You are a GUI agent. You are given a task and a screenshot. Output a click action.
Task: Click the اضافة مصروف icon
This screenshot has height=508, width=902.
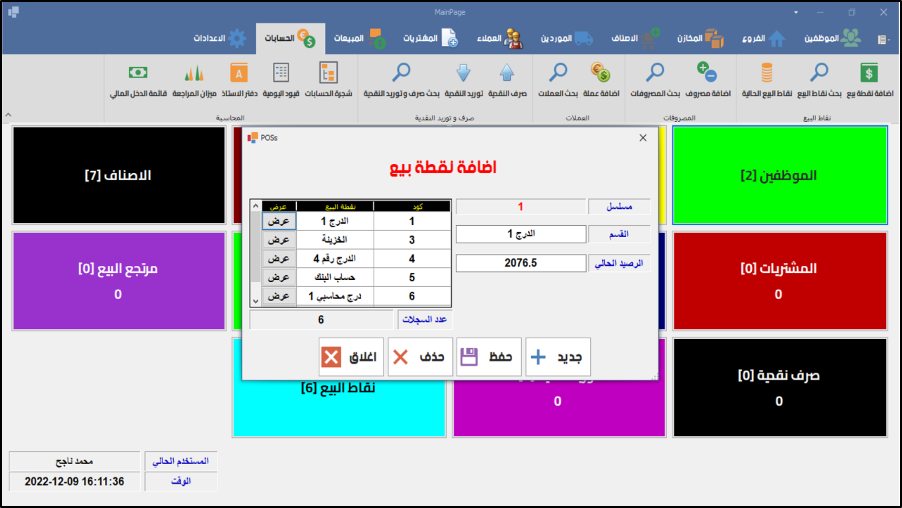tap(707, 73)
